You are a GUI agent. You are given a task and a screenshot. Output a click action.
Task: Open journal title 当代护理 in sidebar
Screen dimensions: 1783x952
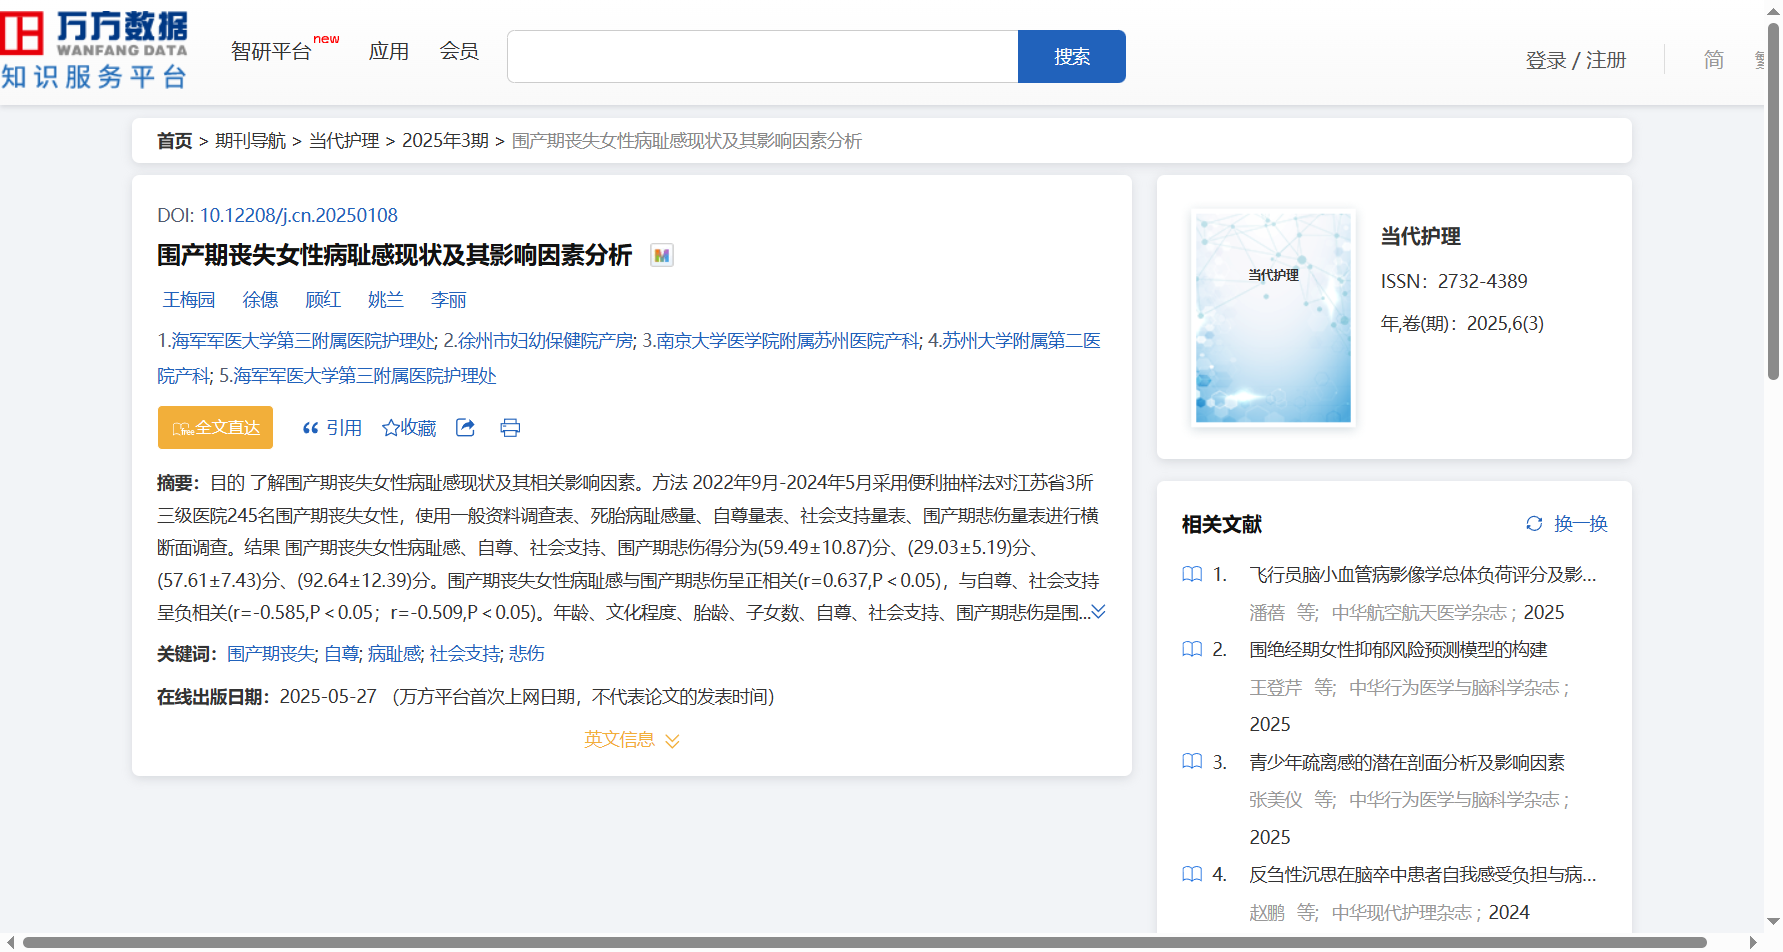point(1420,237)
